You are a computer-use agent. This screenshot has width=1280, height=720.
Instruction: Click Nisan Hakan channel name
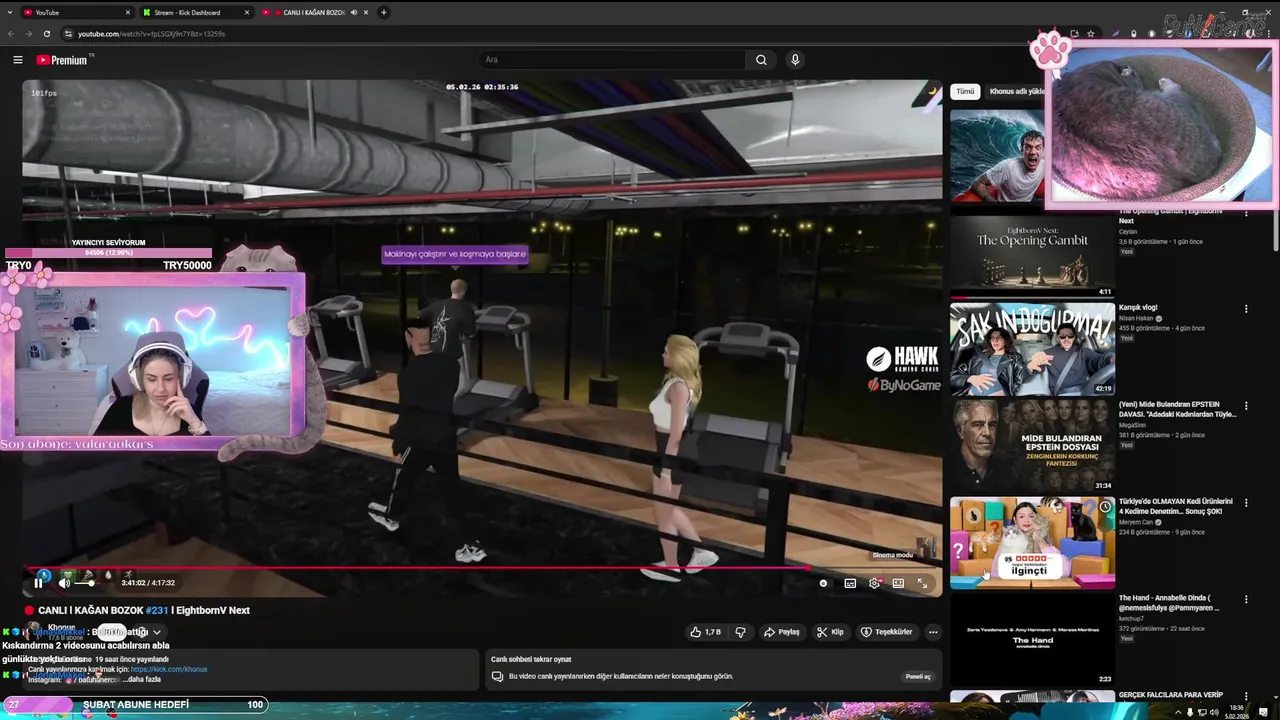click(x=1136, y=319)
